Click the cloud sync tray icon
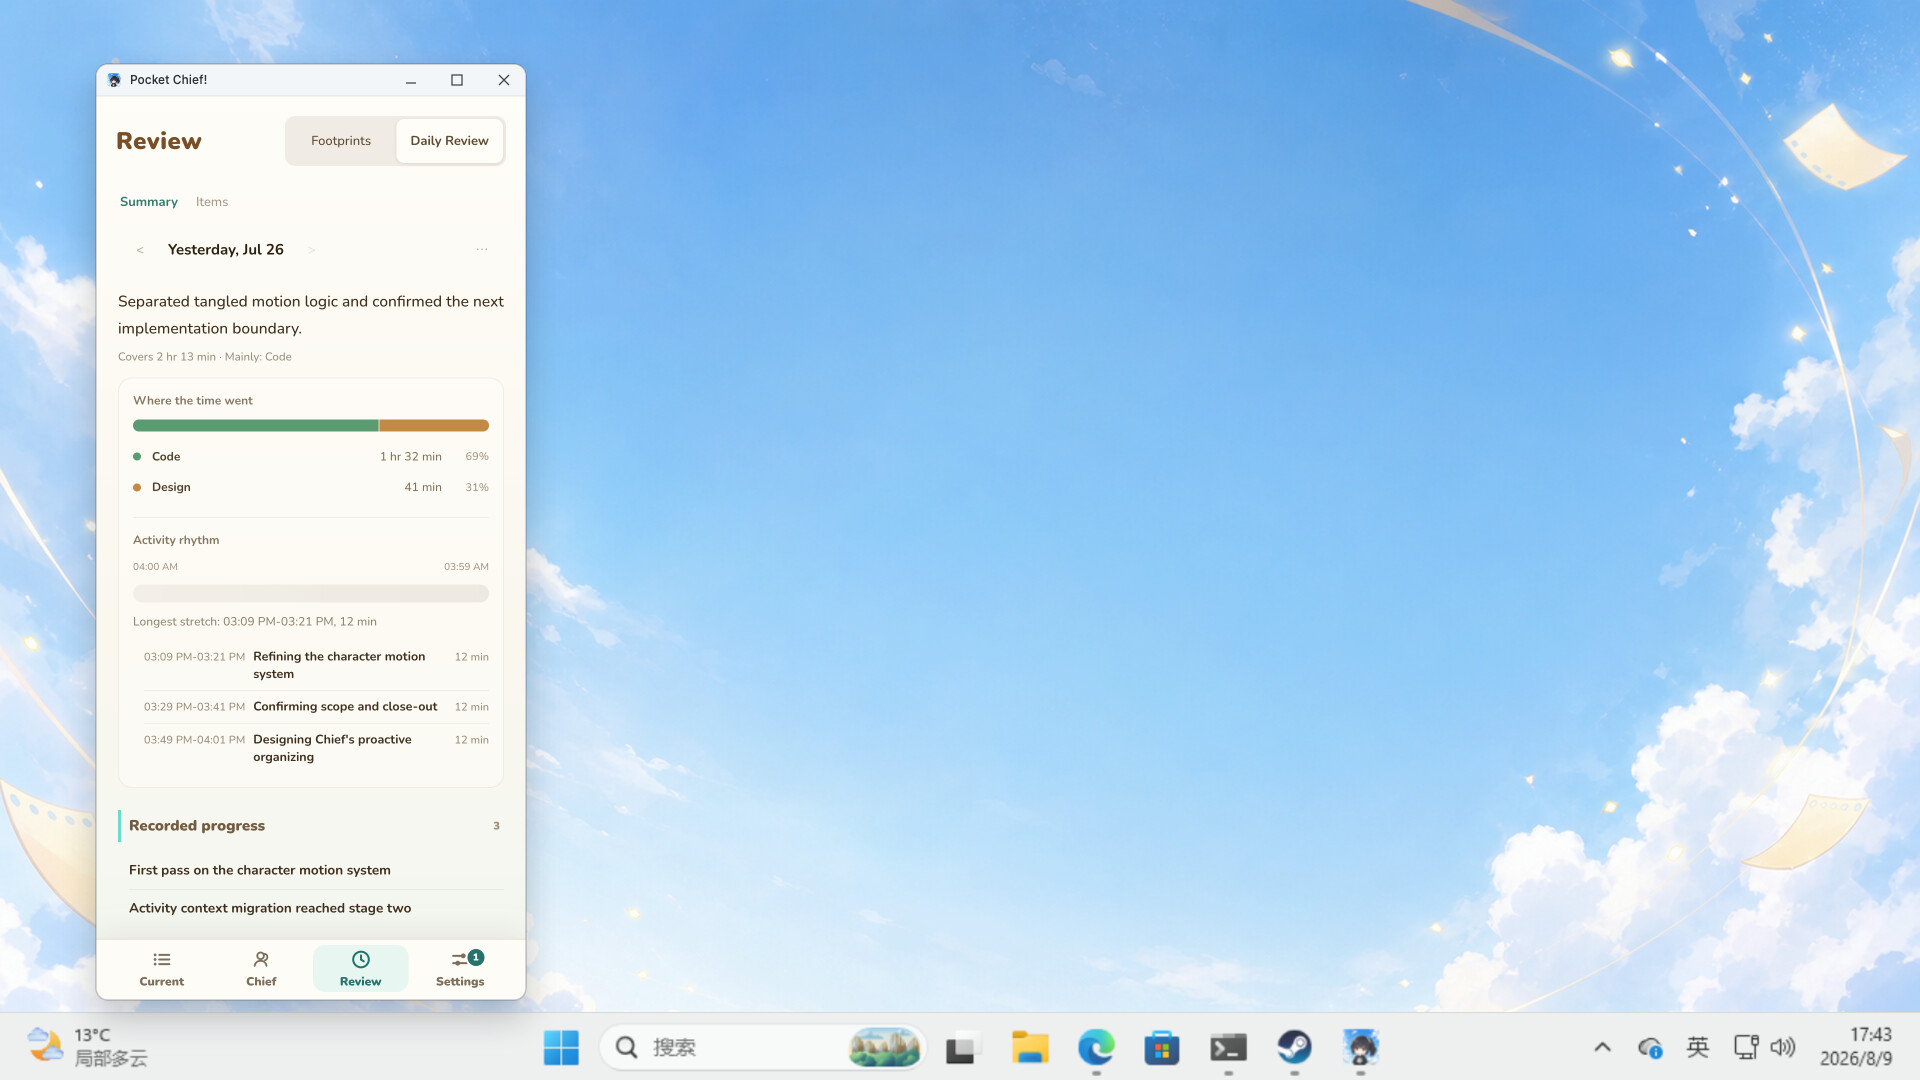The image size is (1920, 1080). (1650, 1048)
